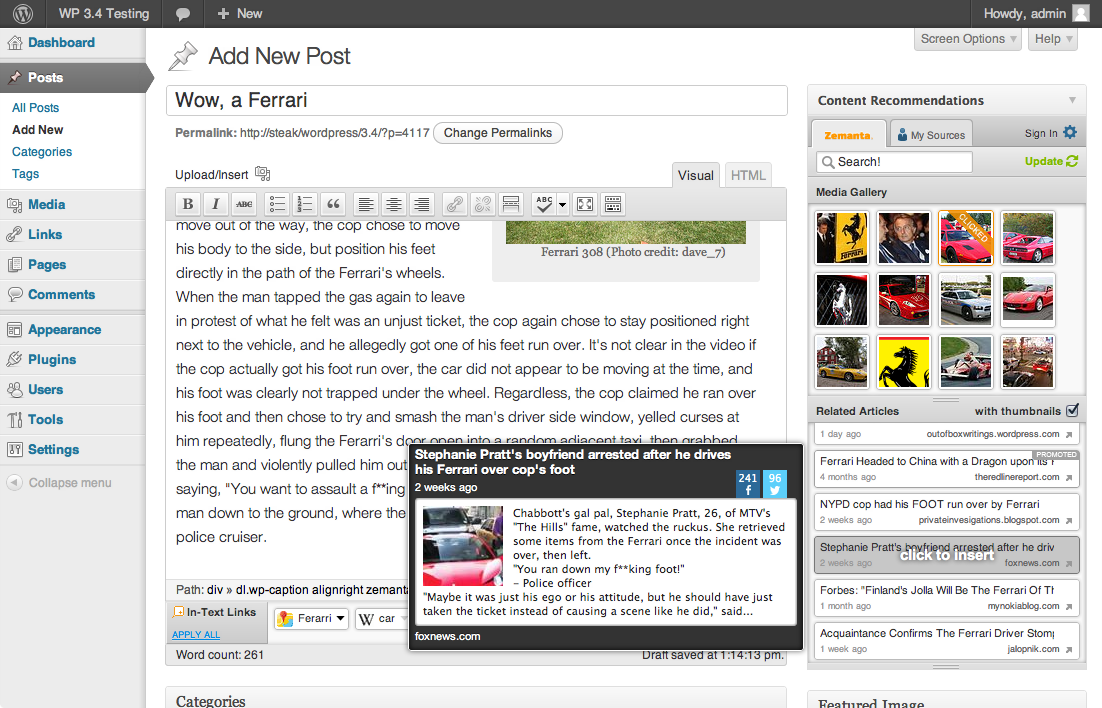Click the insert link icon
The image size is (1102, 708).
455,205
